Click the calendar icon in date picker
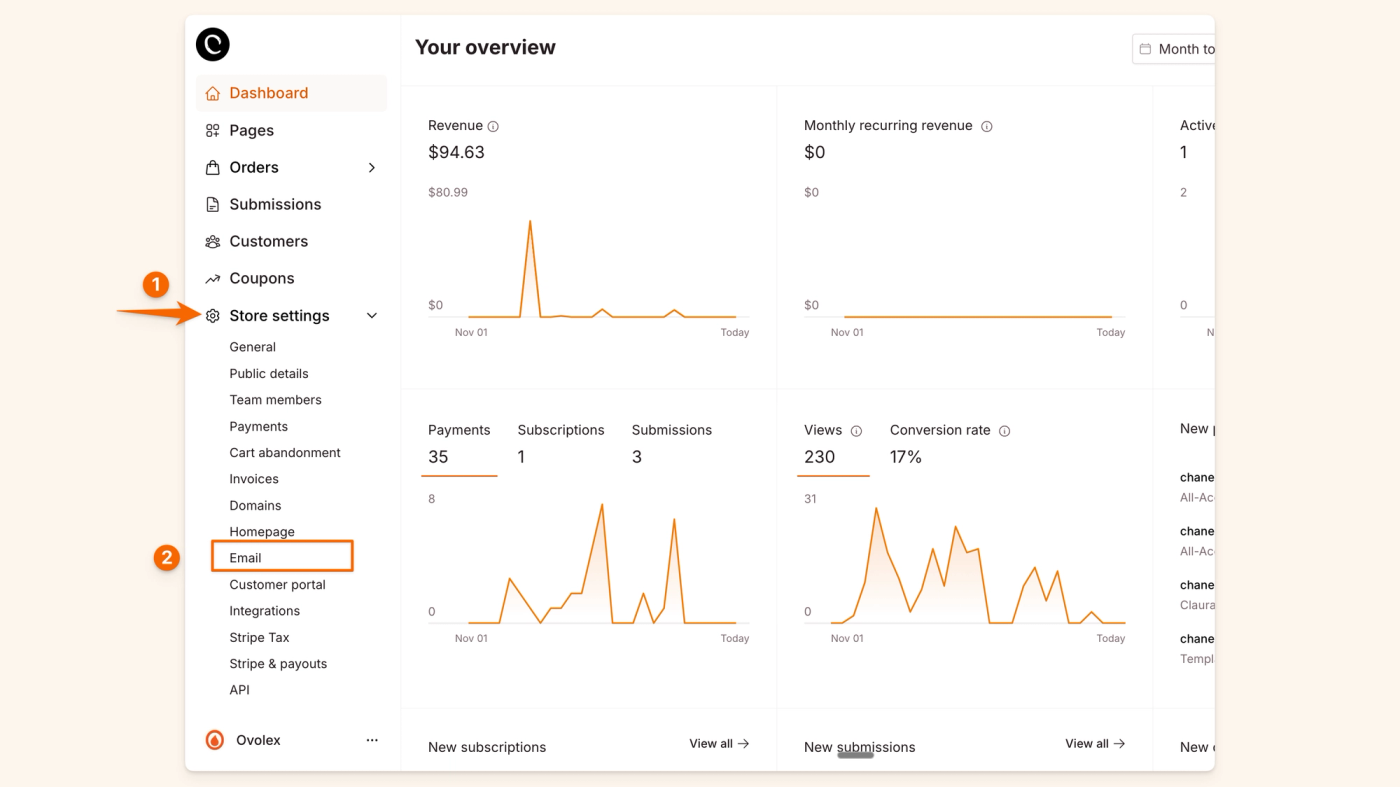Screen dimensions: 1400x787 point(1146,49)
